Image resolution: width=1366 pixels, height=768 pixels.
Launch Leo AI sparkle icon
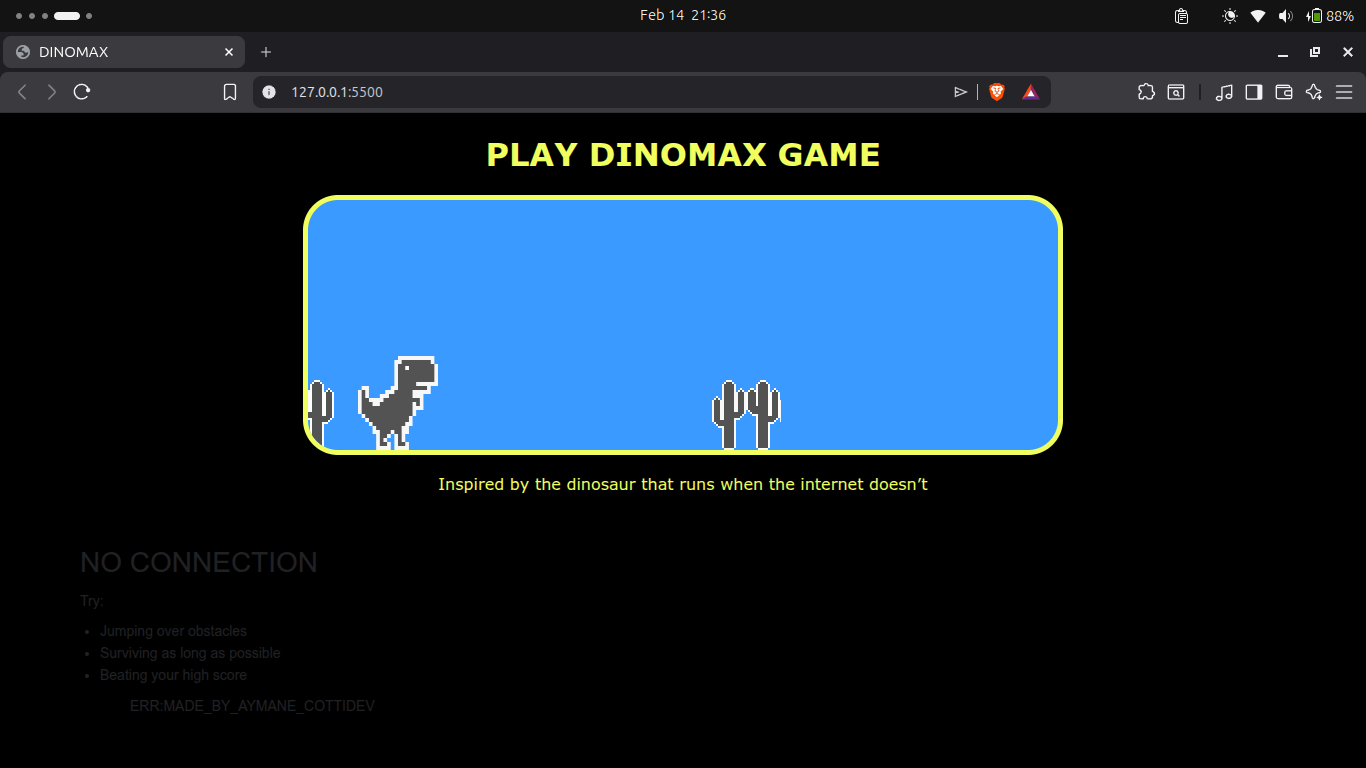coord(1314,92)
